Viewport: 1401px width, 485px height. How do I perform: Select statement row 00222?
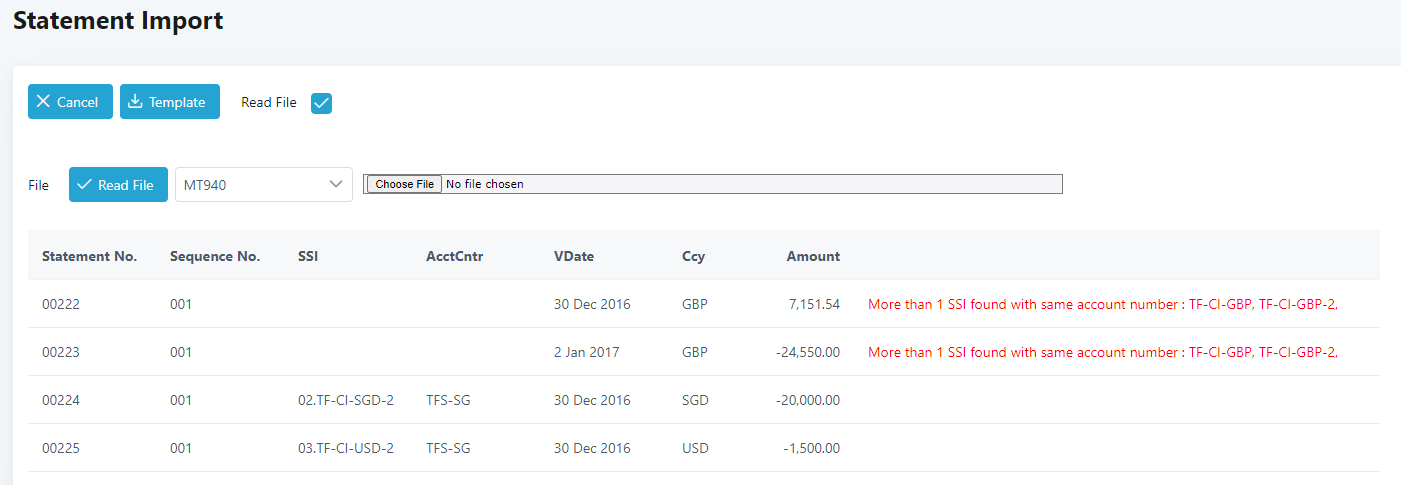704,304
